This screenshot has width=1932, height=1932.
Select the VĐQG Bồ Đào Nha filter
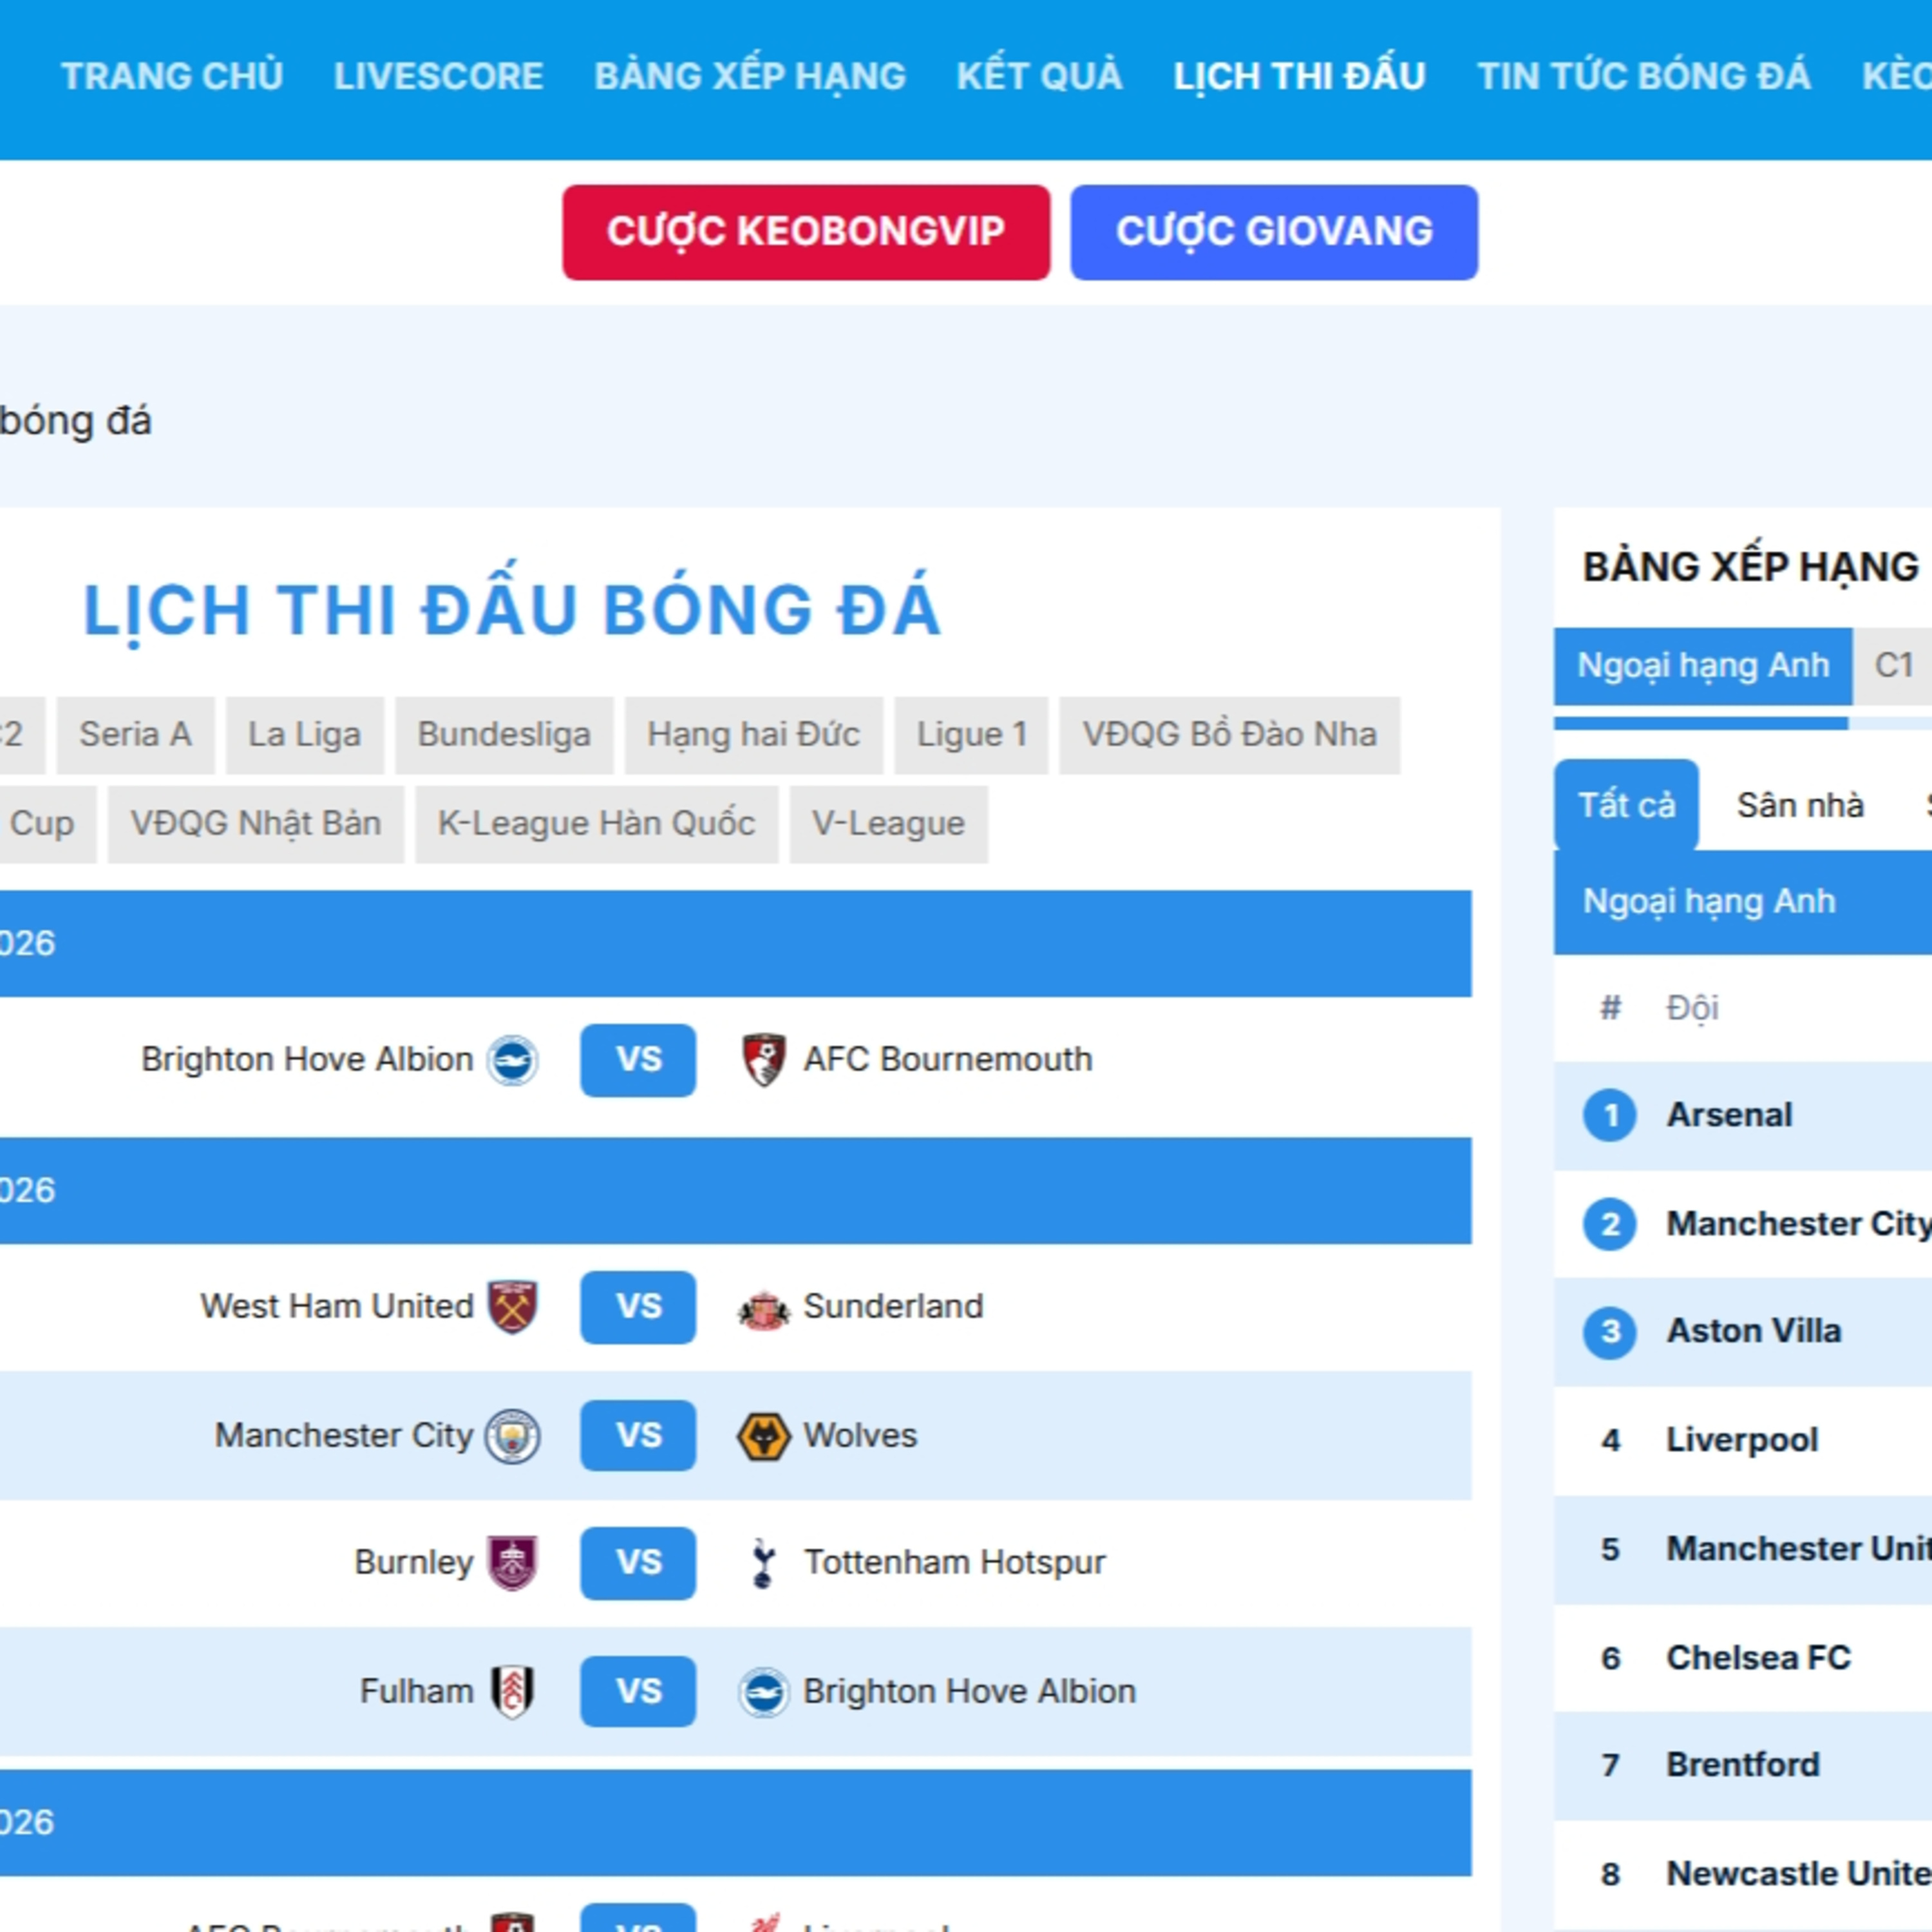click(x=1229, y=735)
